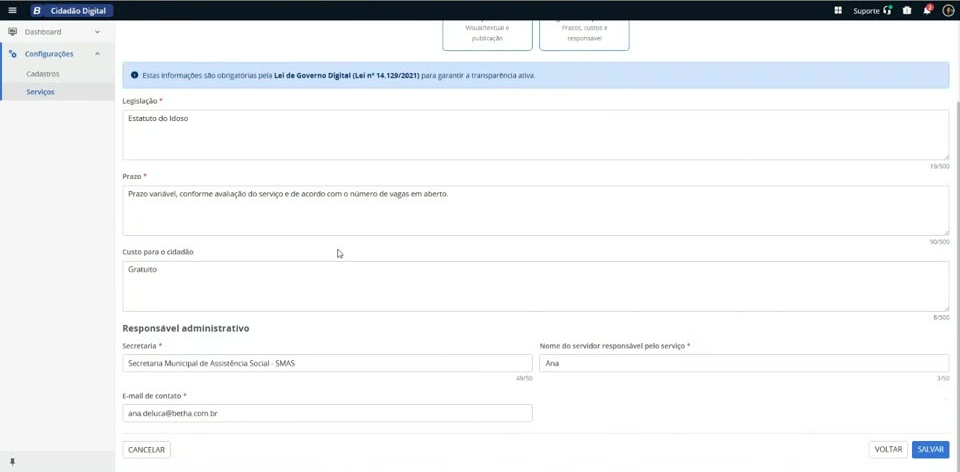Click the Responsável administrativo heading
Viewport: 960px width, 472px height.
(186, 328)
